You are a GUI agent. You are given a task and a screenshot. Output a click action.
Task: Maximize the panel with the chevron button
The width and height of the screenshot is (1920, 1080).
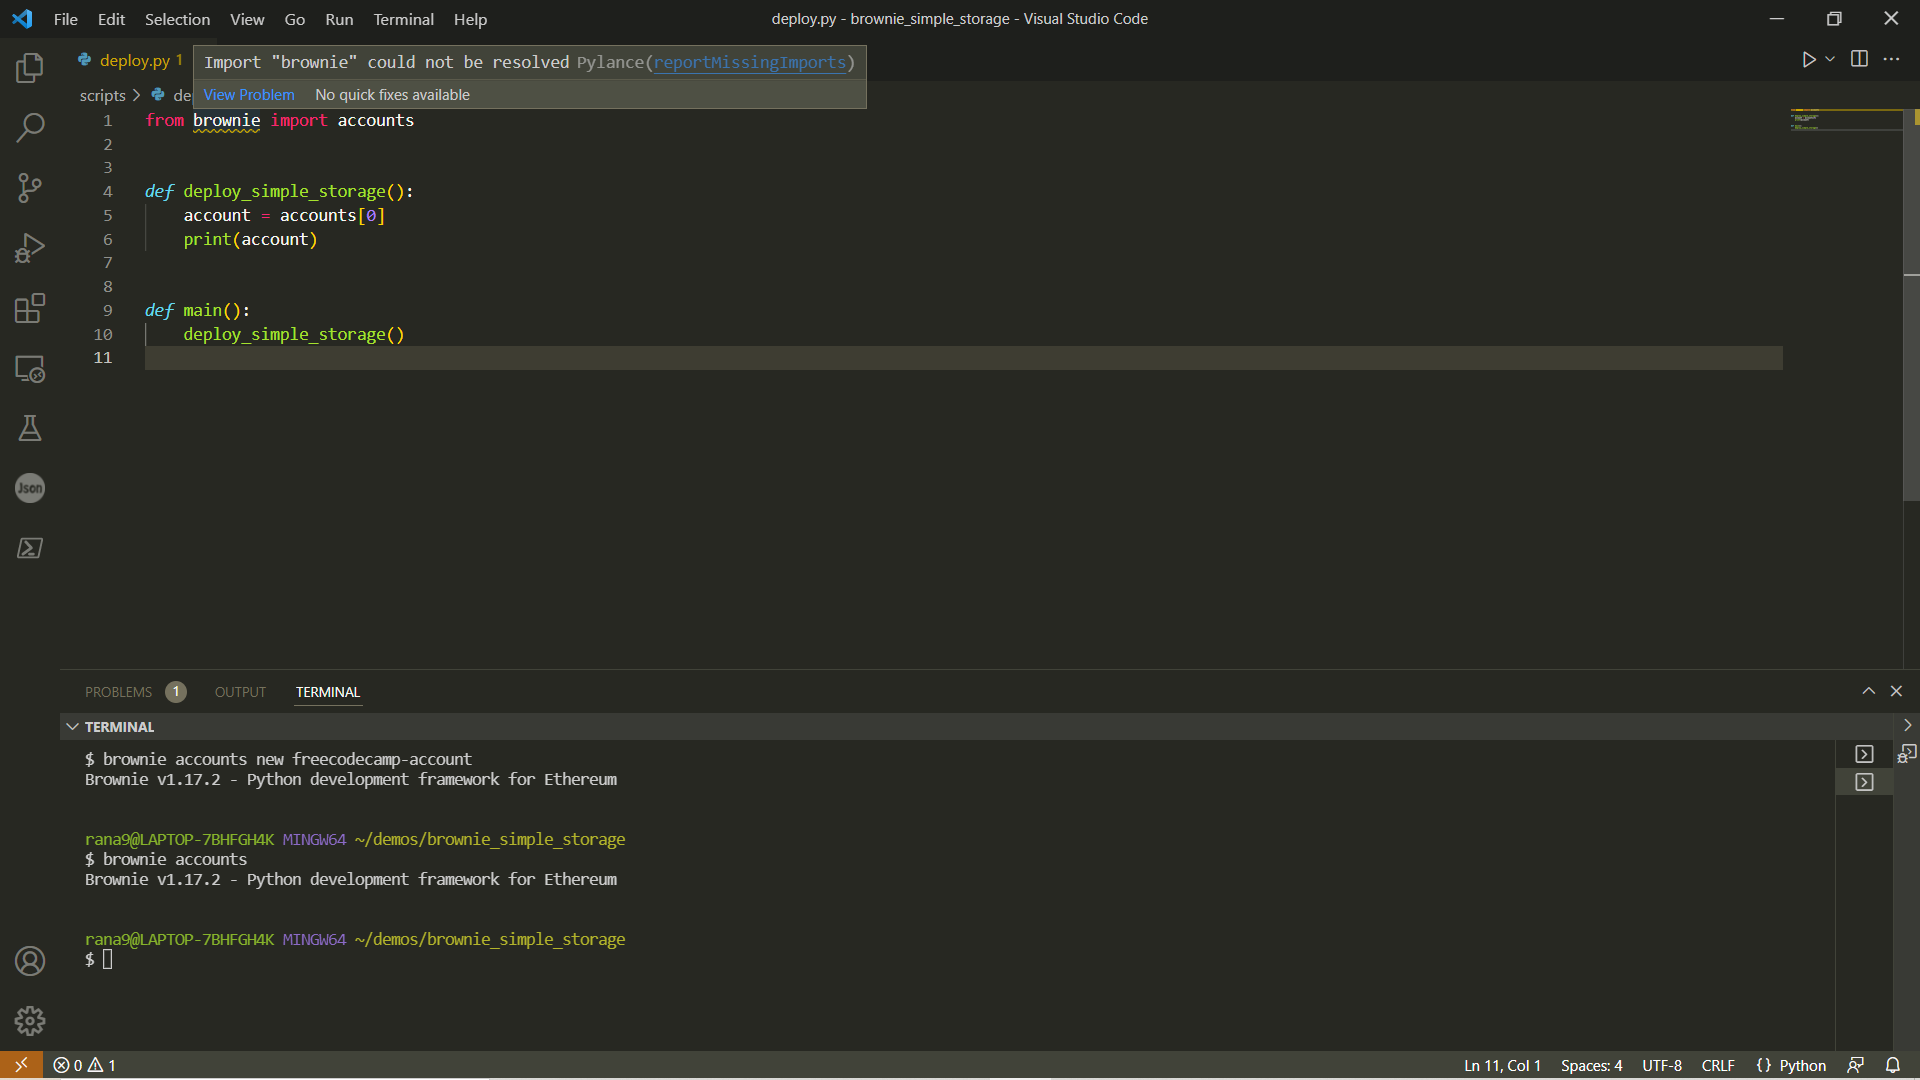1868,691
